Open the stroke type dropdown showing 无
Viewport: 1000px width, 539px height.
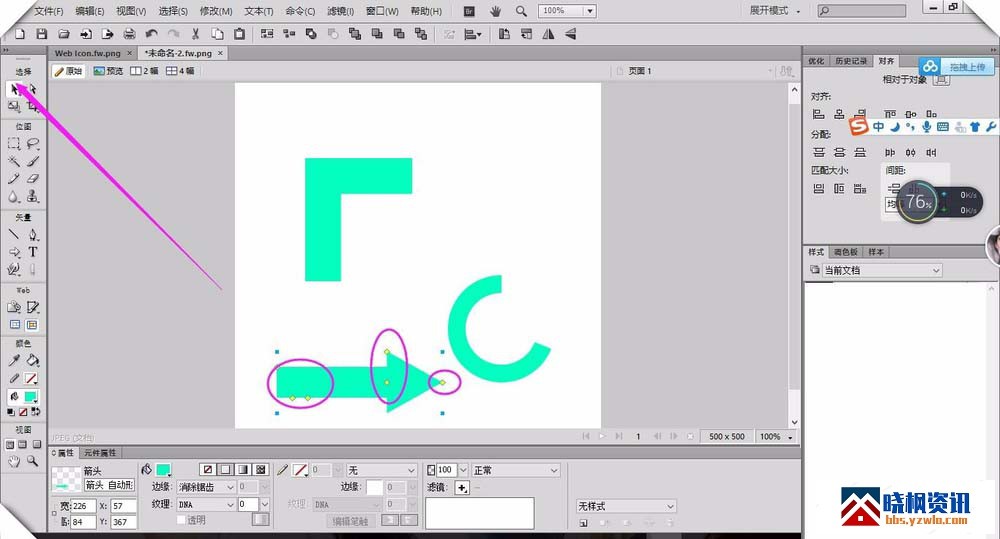[x=381, y=470]
